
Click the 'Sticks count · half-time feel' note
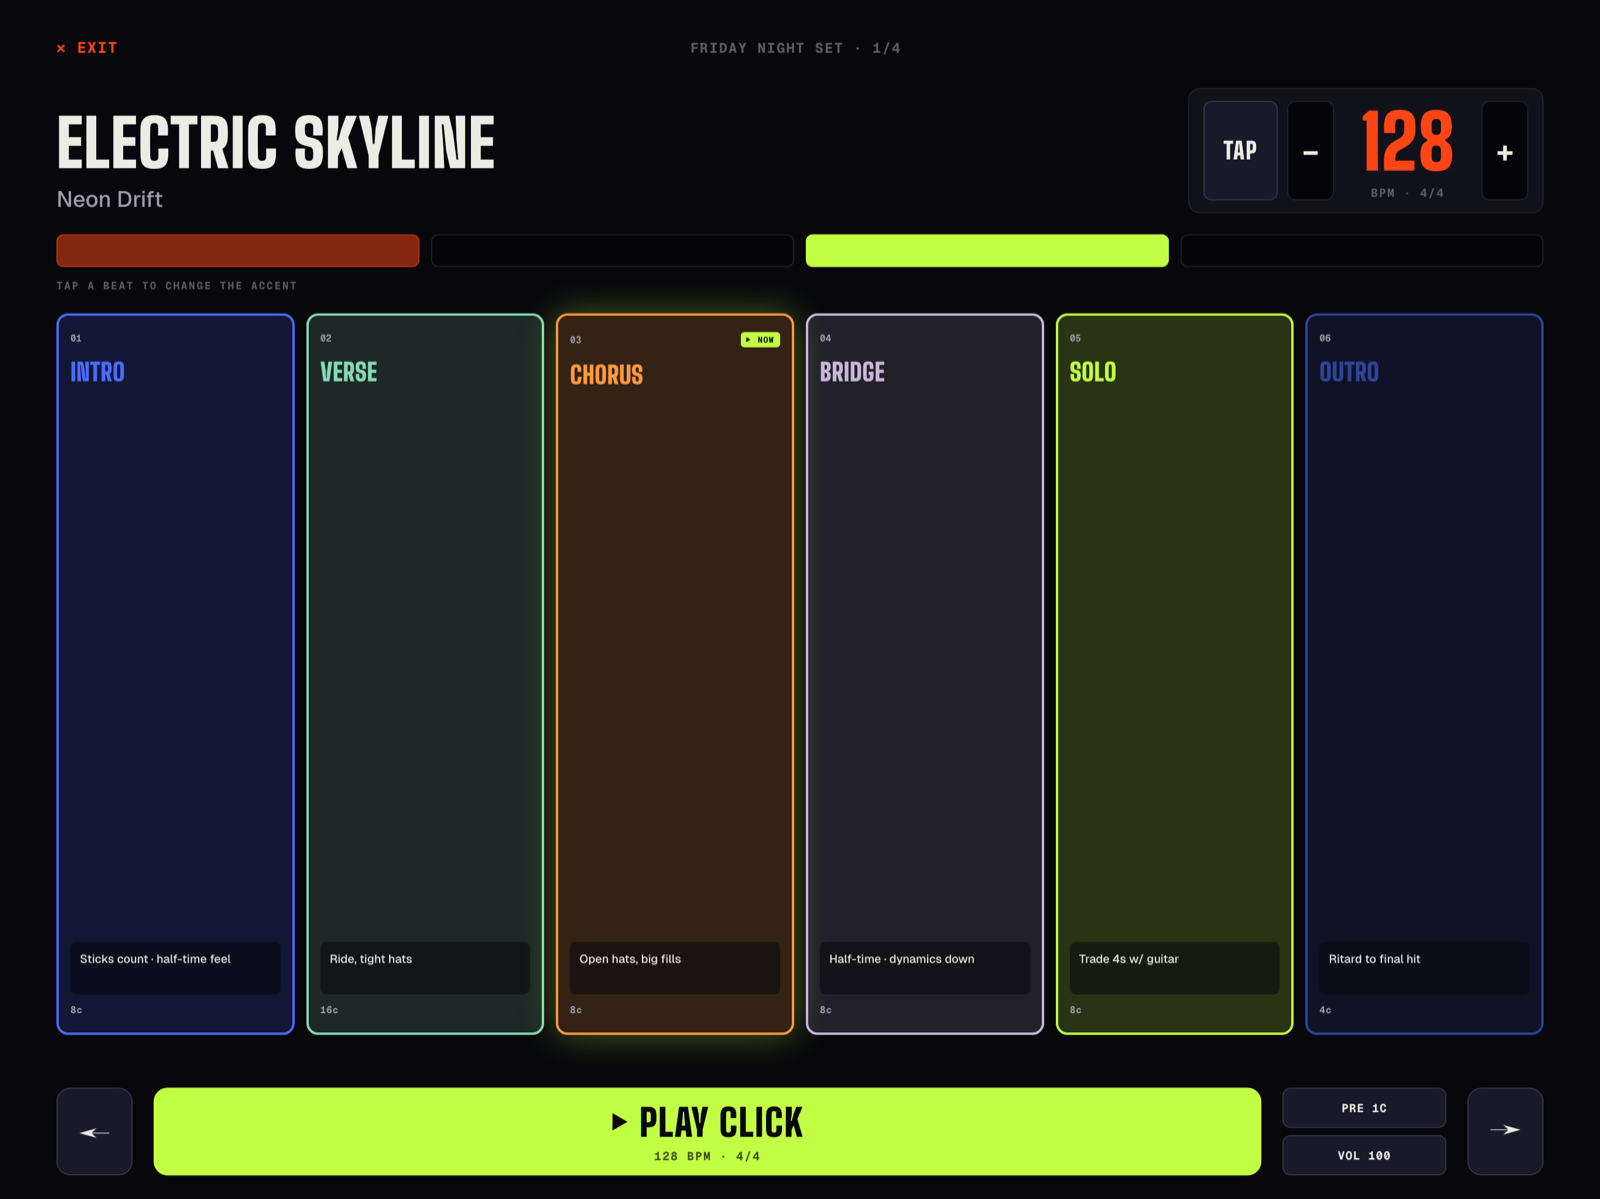point(175,967)
